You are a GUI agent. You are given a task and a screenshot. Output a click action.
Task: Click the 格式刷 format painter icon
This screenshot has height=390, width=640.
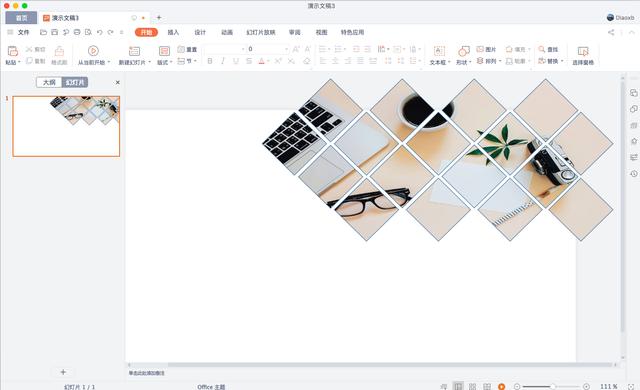tap(59, 51)
